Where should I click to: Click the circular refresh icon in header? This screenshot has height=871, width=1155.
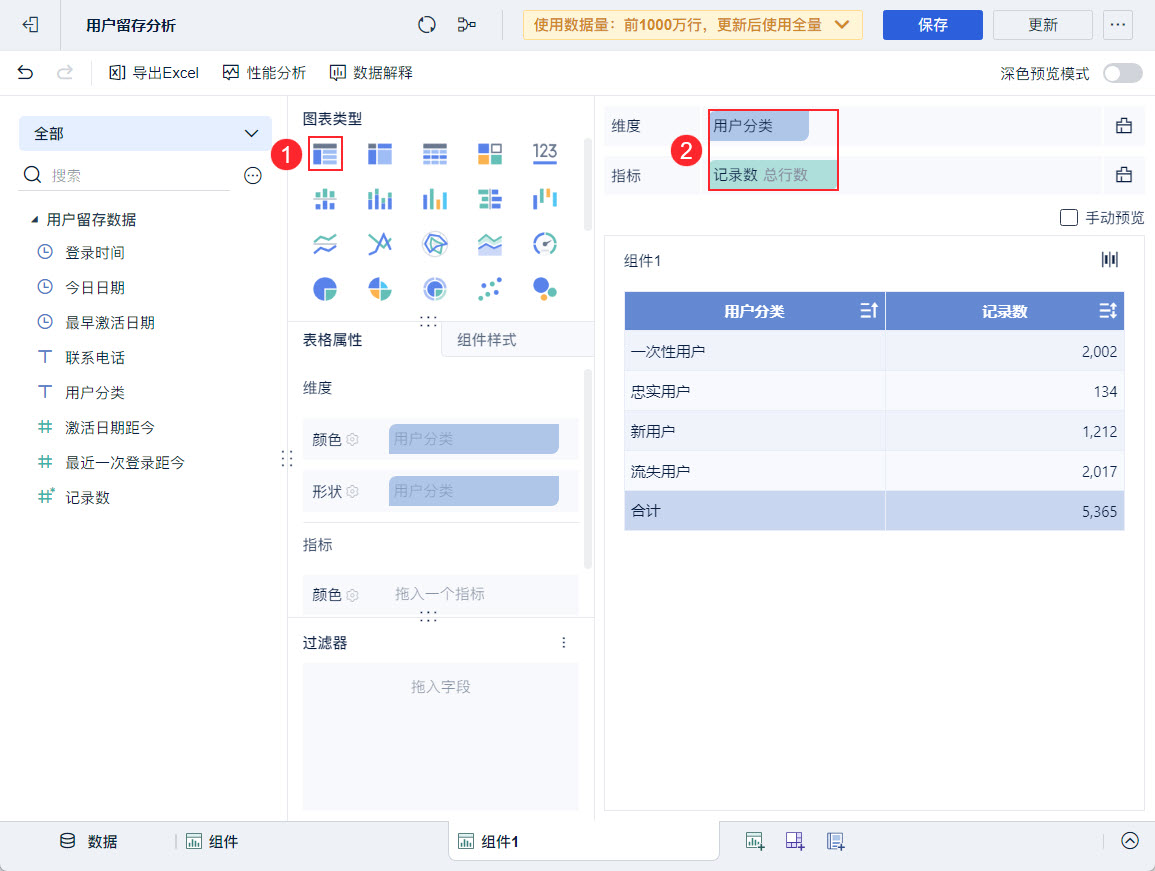click(426, 25)
